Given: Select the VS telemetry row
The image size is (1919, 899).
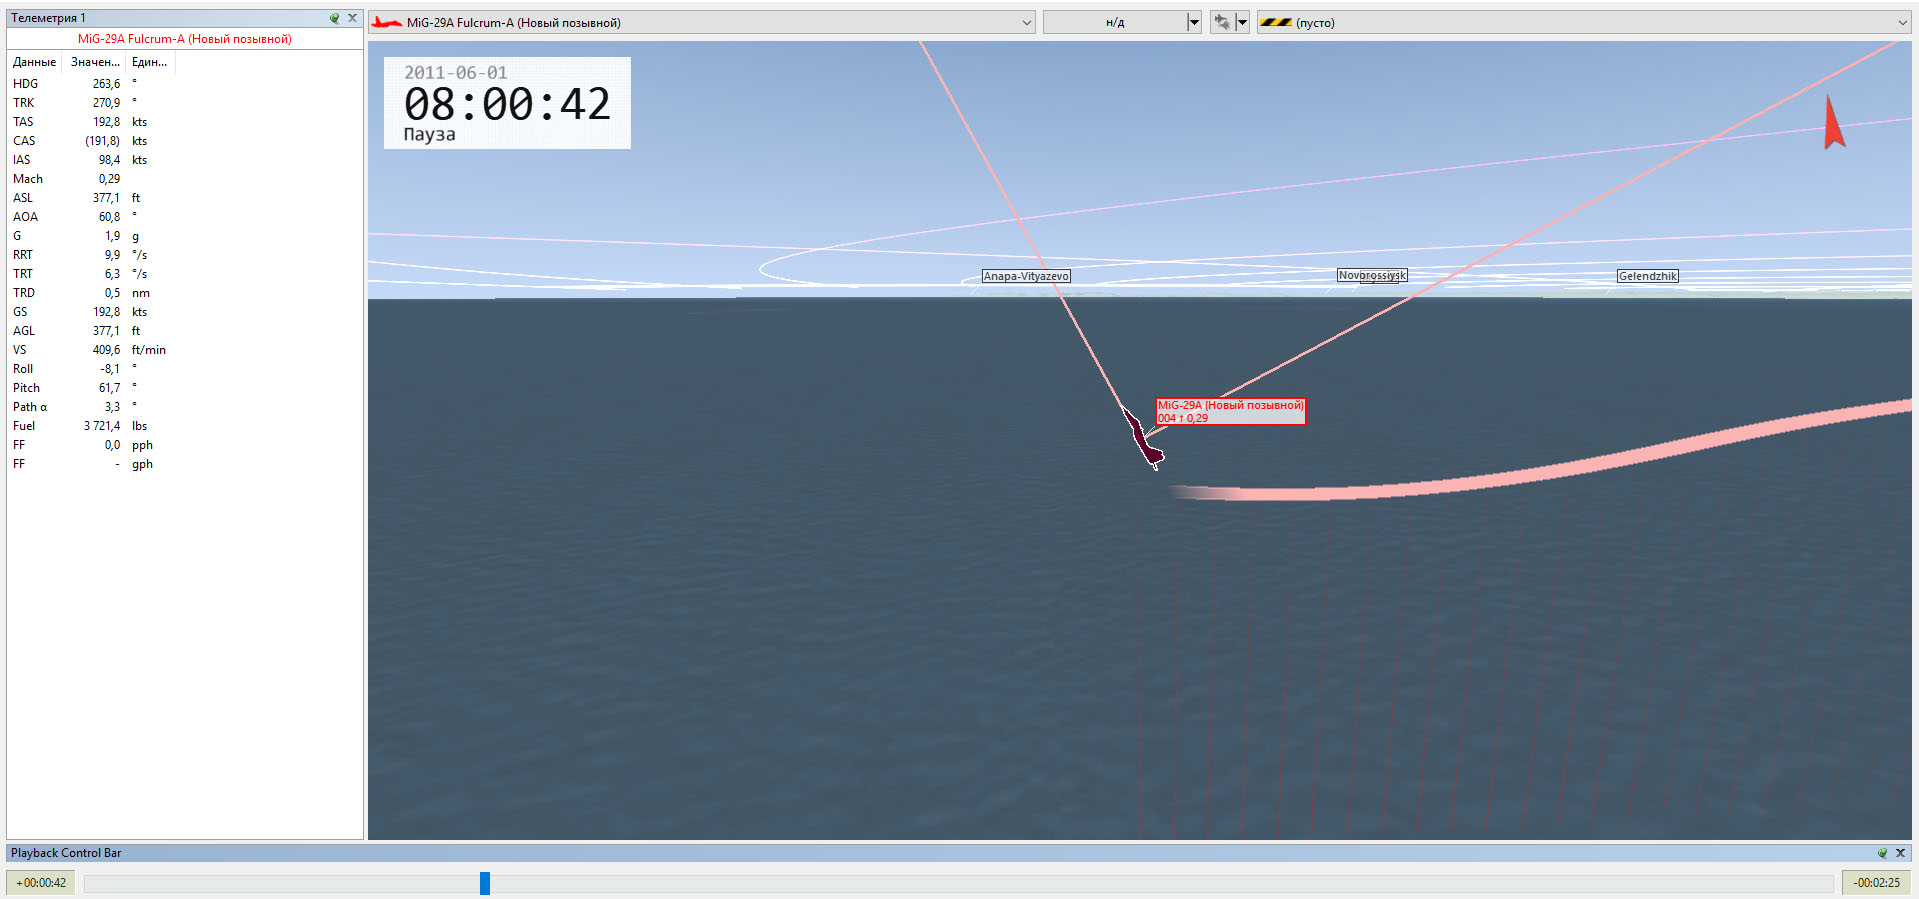Looking at the screenshot, I should pos(185,350).
